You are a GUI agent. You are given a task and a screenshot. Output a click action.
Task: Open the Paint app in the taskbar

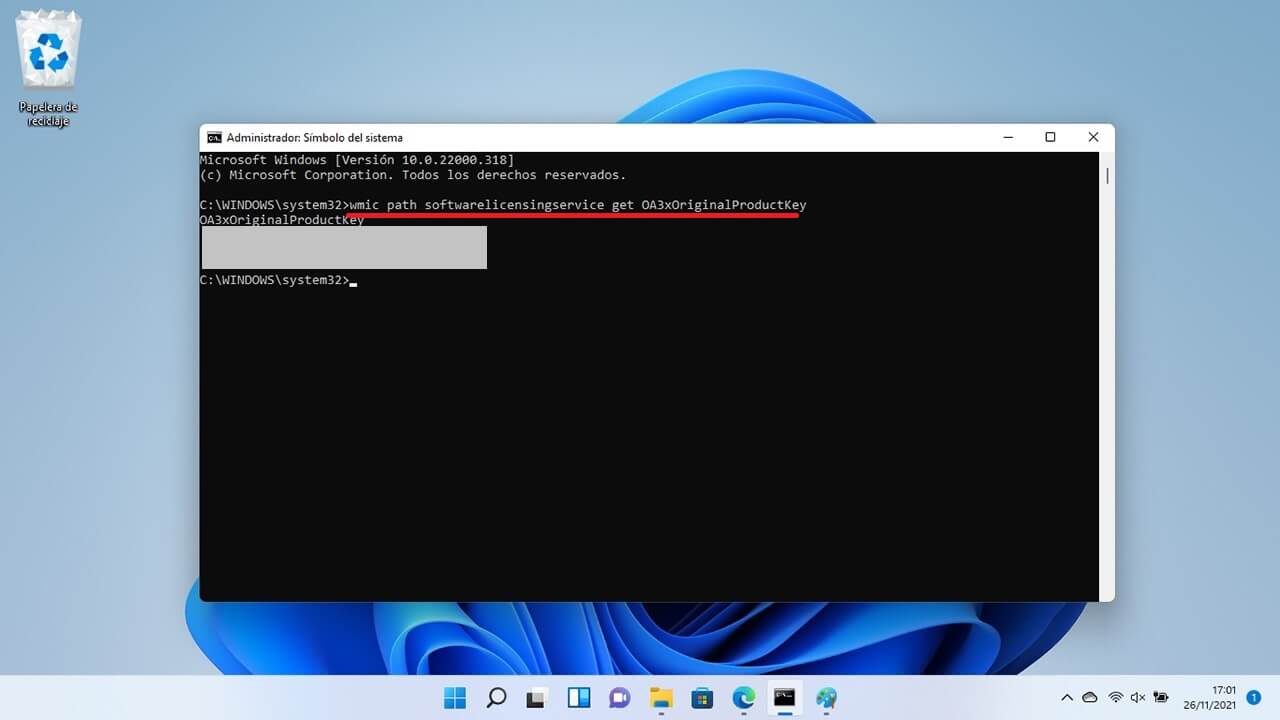[826, 697]
